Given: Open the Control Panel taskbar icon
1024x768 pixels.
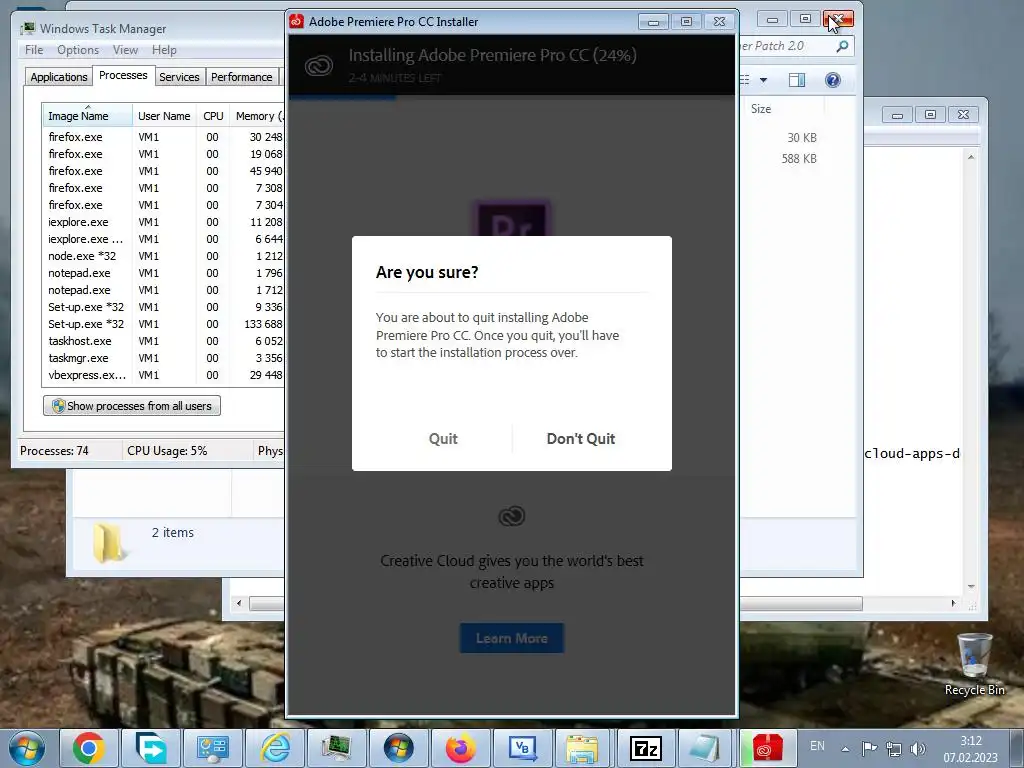Looking at the screenshot, I should tap(213, 748).
